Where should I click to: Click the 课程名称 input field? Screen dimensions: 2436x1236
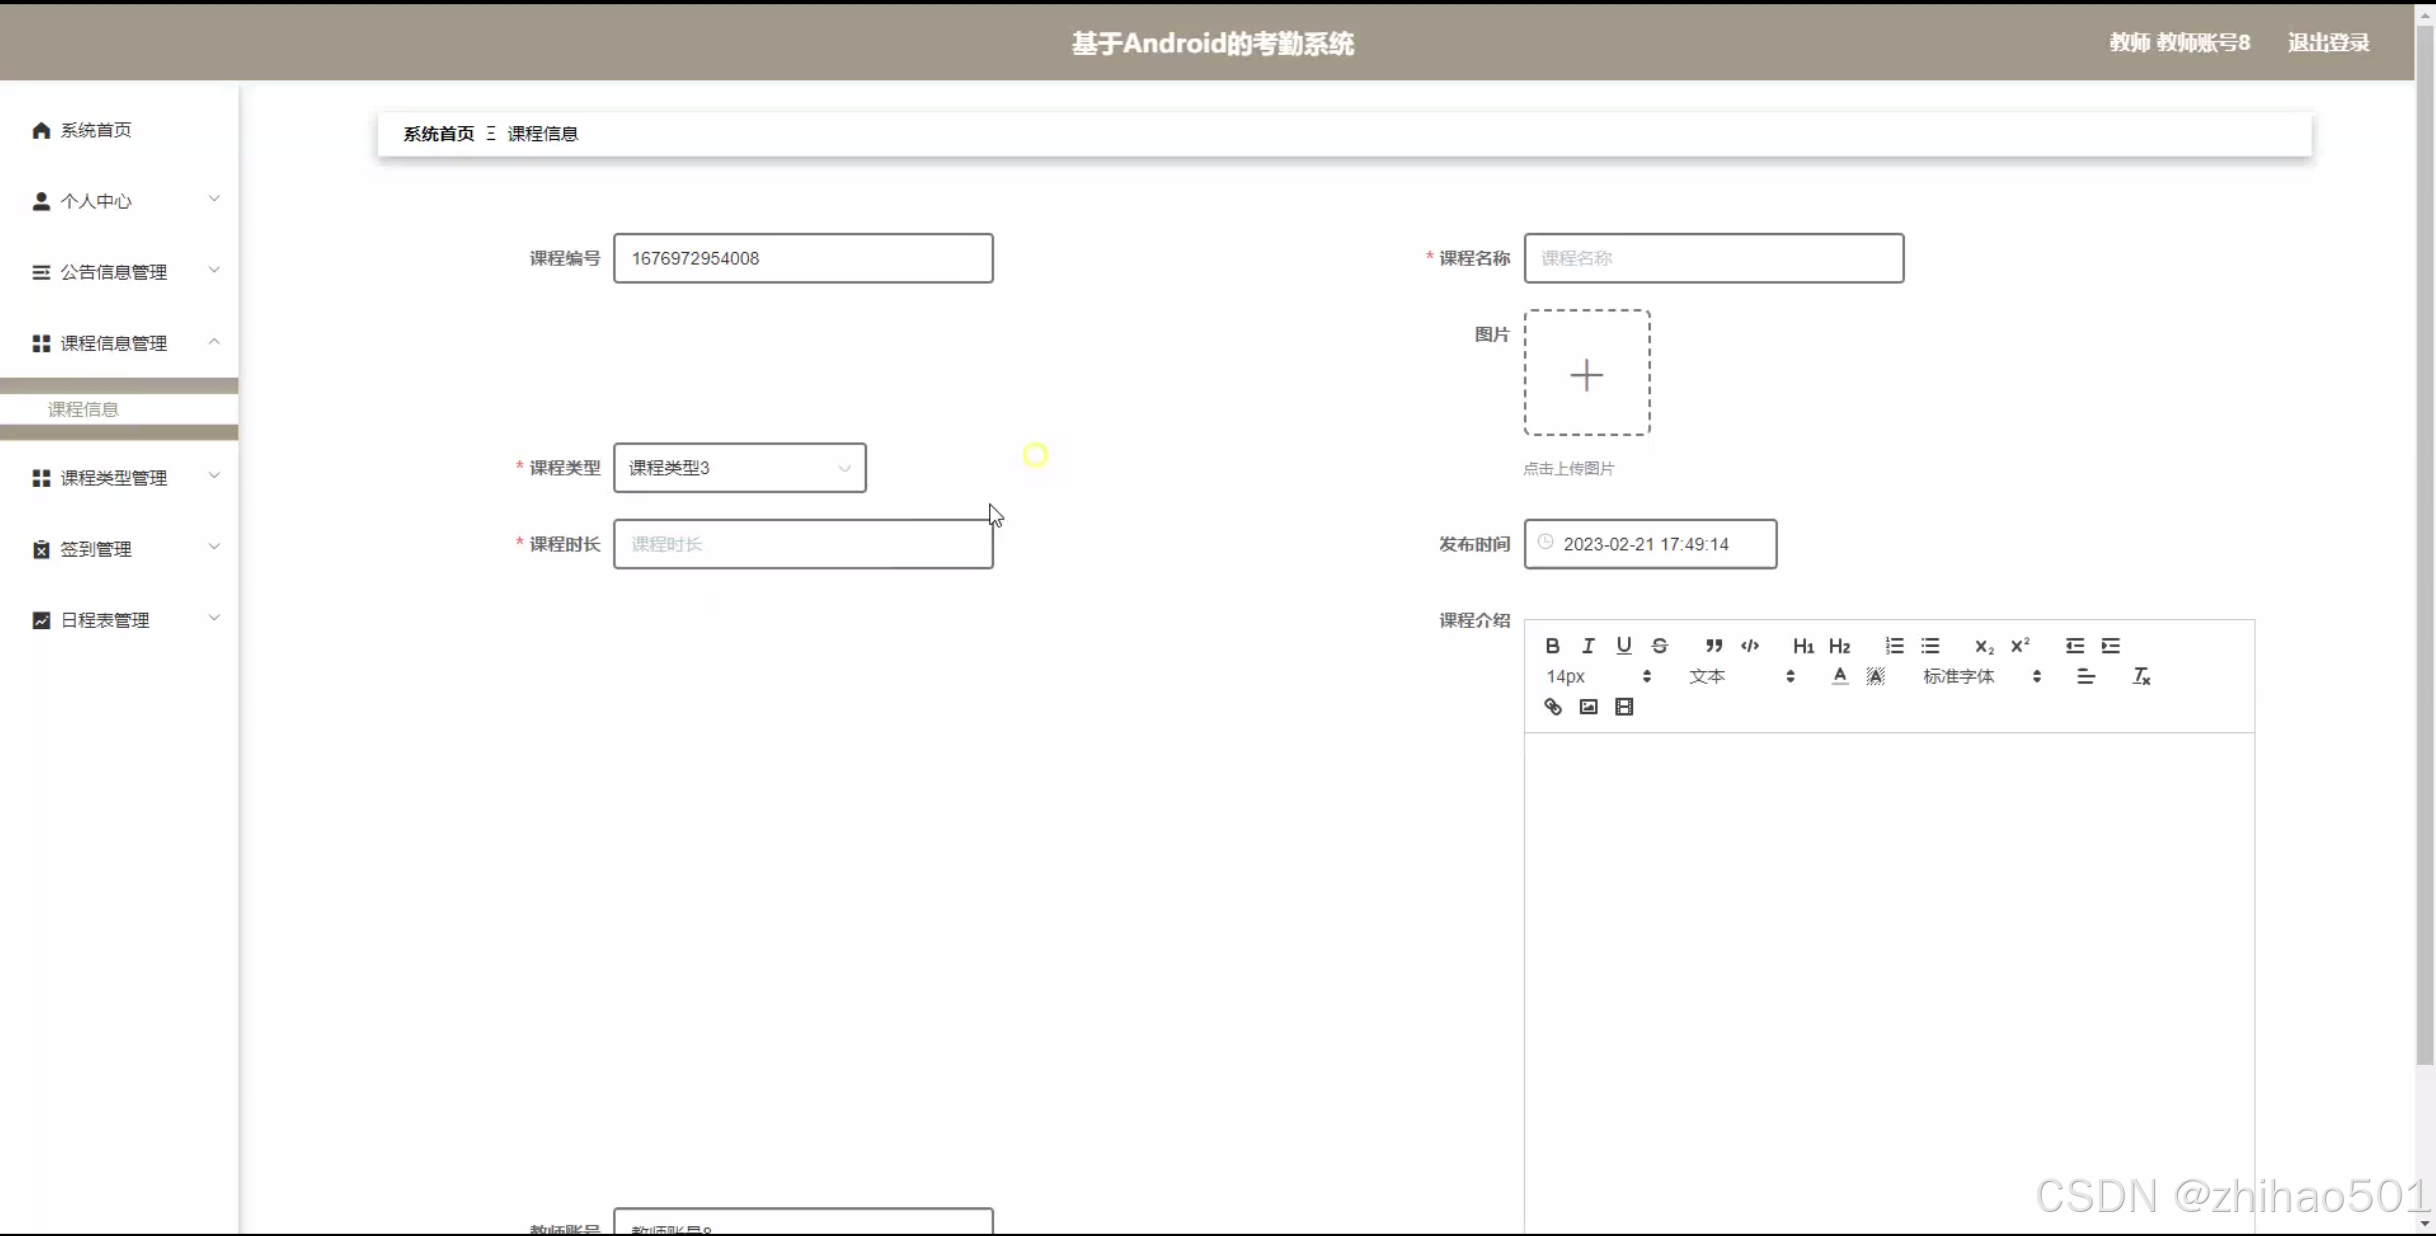(1713, 258)
